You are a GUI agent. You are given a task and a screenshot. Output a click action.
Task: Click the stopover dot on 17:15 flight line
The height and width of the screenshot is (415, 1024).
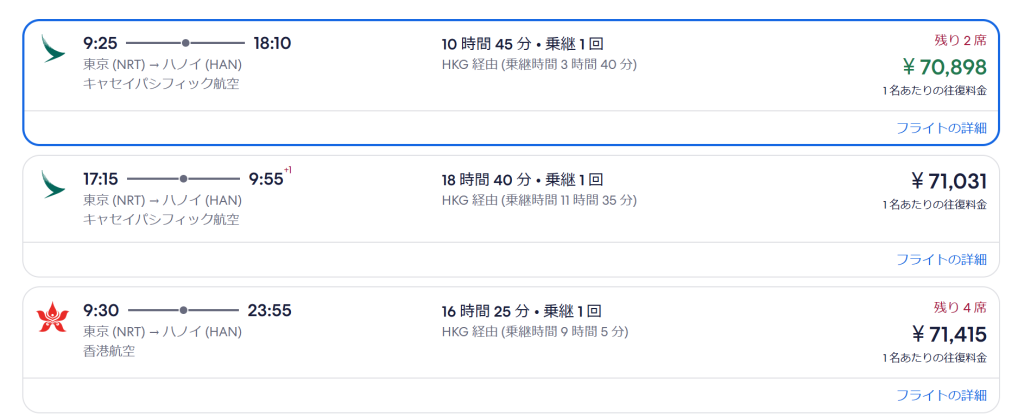(x=183, y=179)
